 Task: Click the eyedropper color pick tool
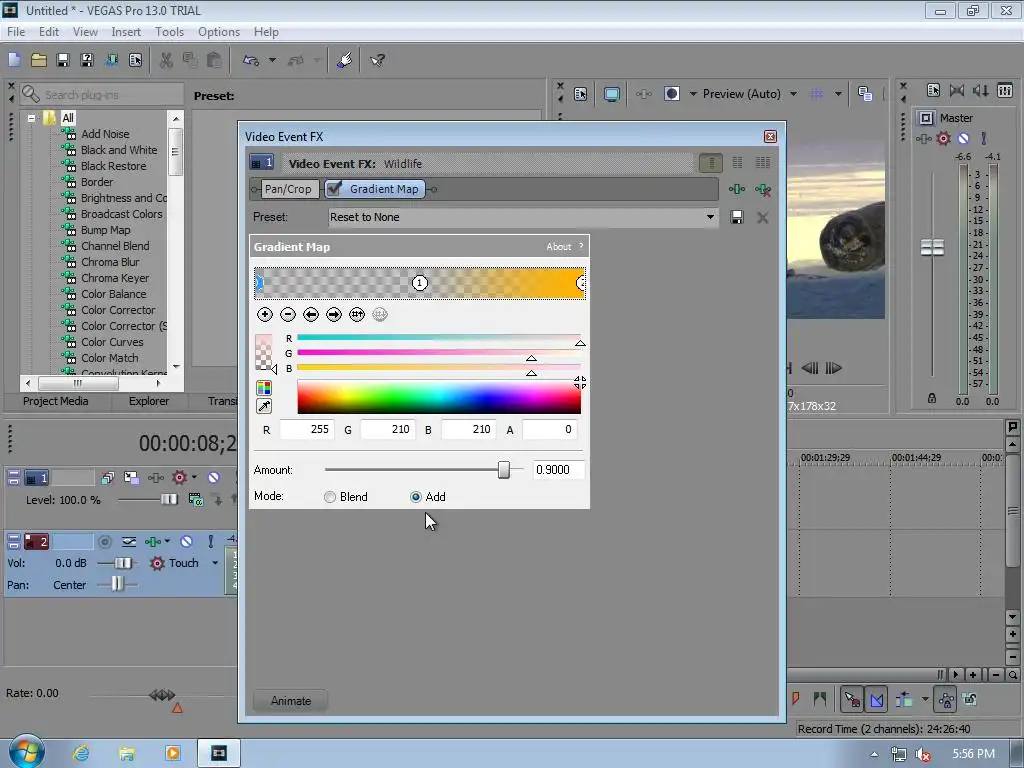264,406
